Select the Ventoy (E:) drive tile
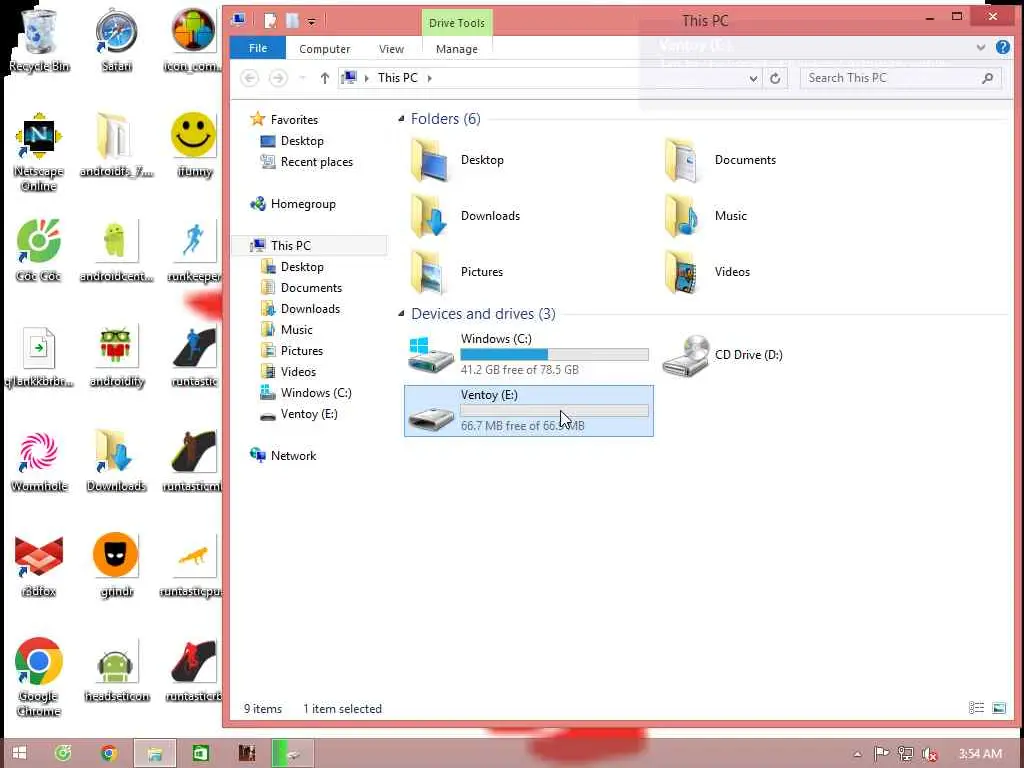Screen dimensions: 1024x768 pyautogui.click(x=528, y=411)
